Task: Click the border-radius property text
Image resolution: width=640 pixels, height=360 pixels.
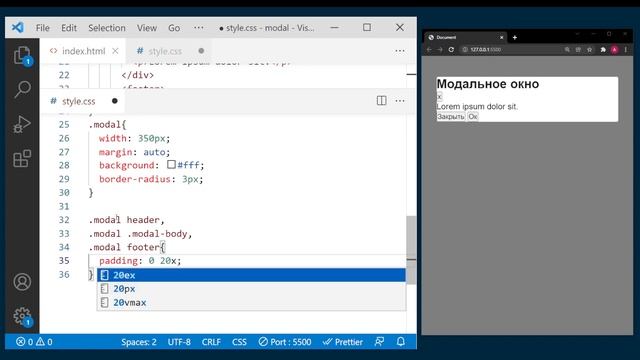Action: click(x=135, y=179)
